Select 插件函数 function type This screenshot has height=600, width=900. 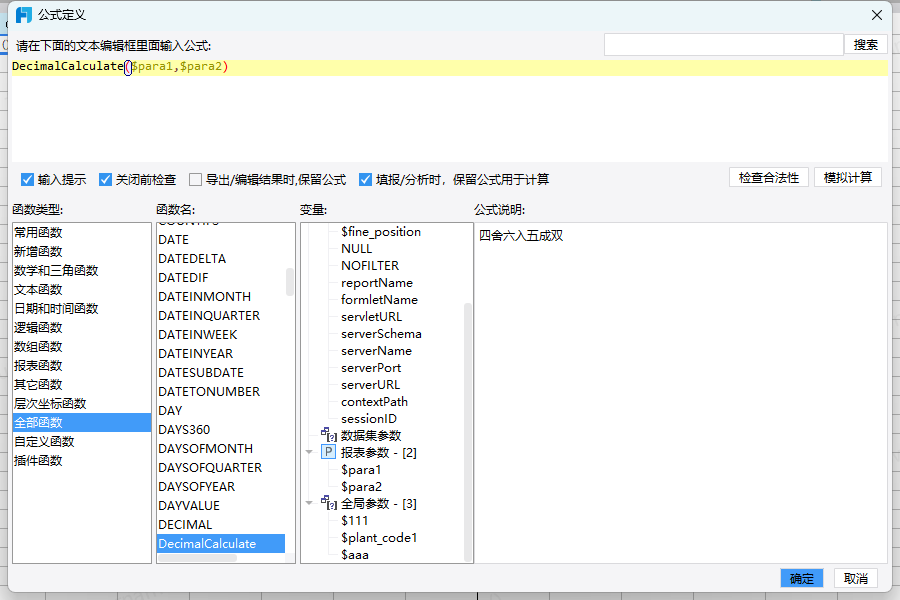(x=82, y=460)
